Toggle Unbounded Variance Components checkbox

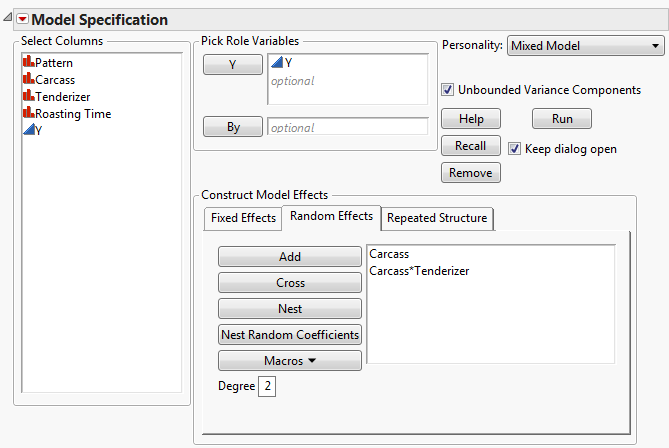click(x=448, y=90)
